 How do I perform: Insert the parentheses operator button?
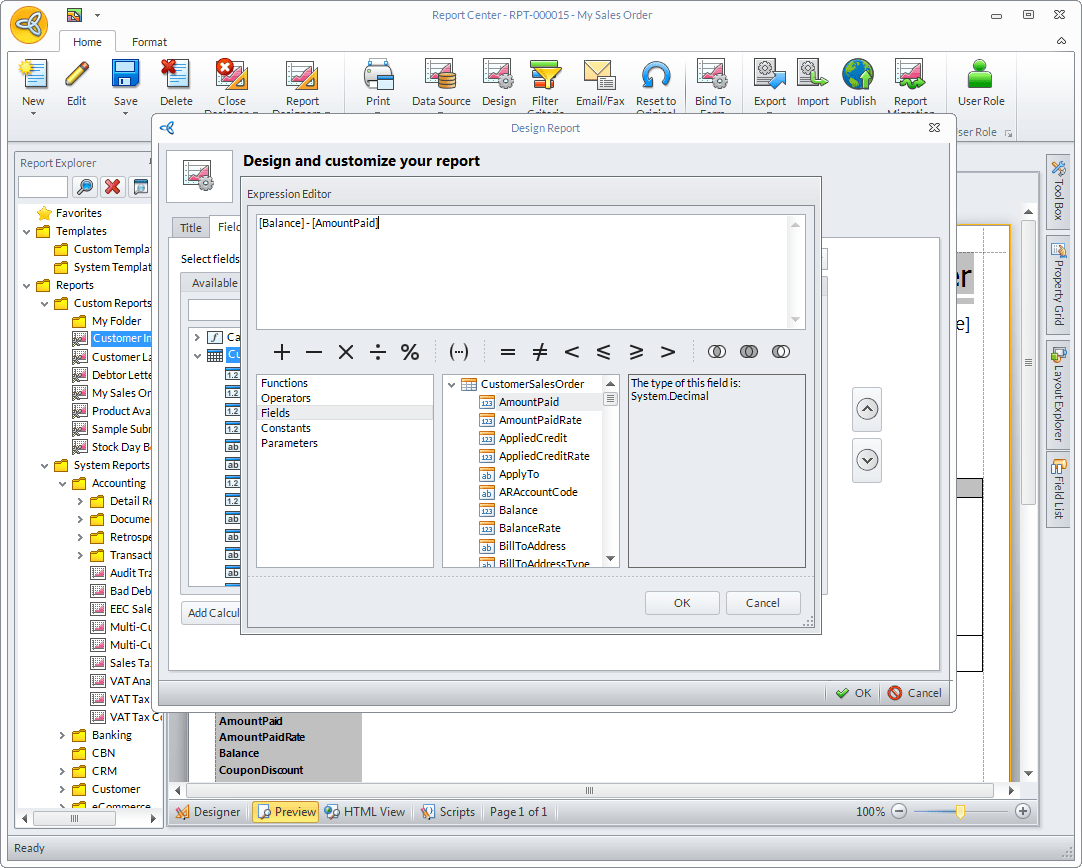point(459,352)
